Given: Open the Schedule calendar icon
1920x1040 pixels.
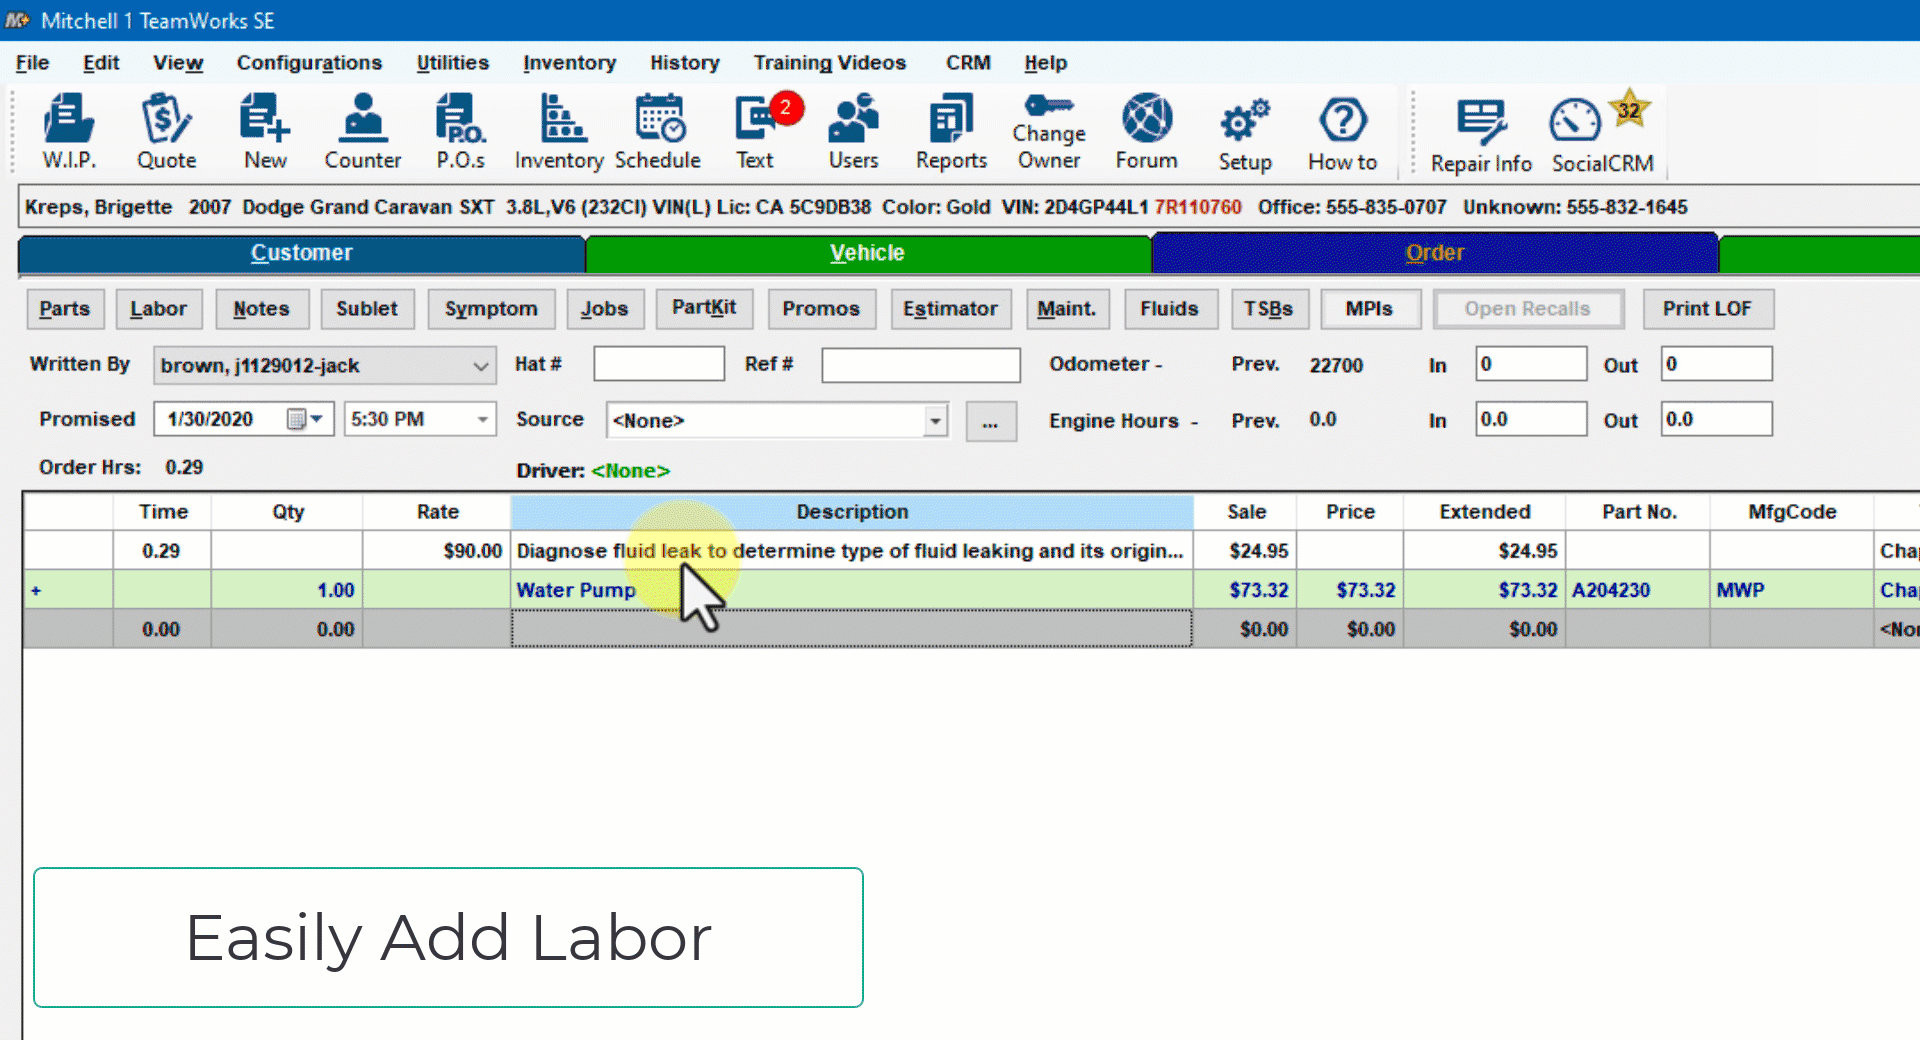Looking at the screenshot, I should pyautogui.click(x=658, y=131).
